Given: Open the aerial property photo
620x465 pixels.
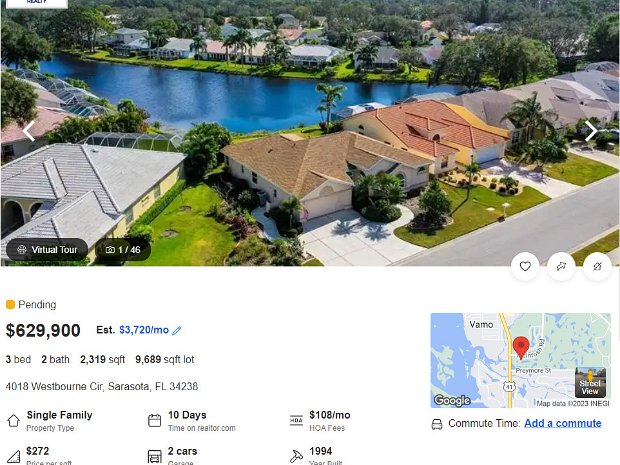Looking at the screenshot, I should tap(310, 133).
